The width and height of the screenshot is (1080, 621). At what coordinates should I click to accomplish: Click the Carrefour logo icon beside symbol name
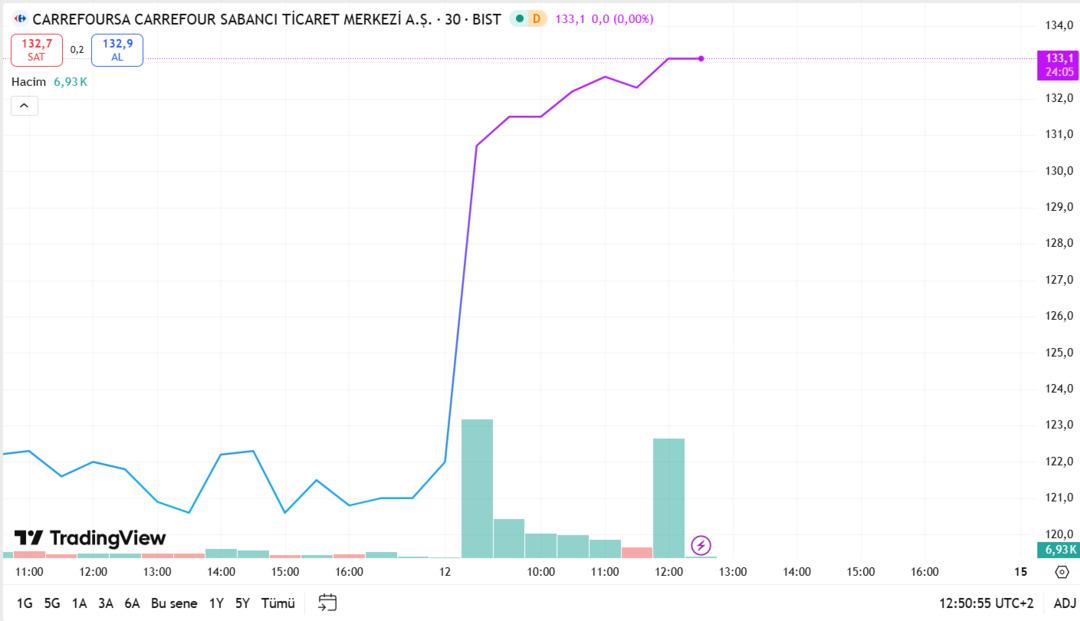20,19
